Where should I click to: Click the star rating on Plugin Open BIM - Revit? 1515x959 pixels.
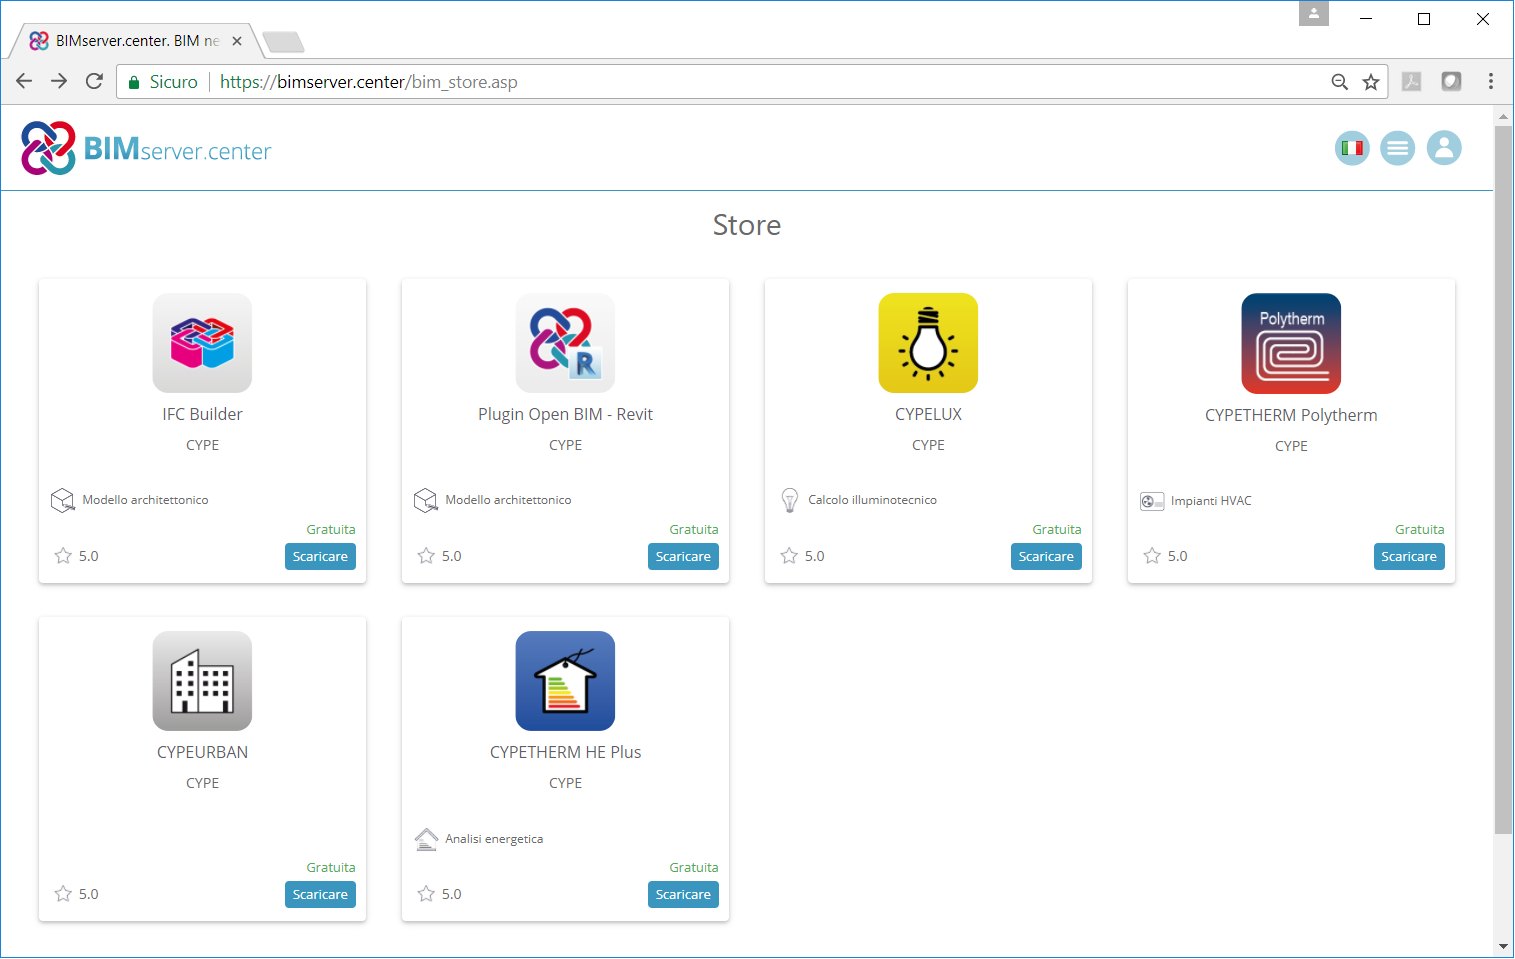click(x=426, y=556)
